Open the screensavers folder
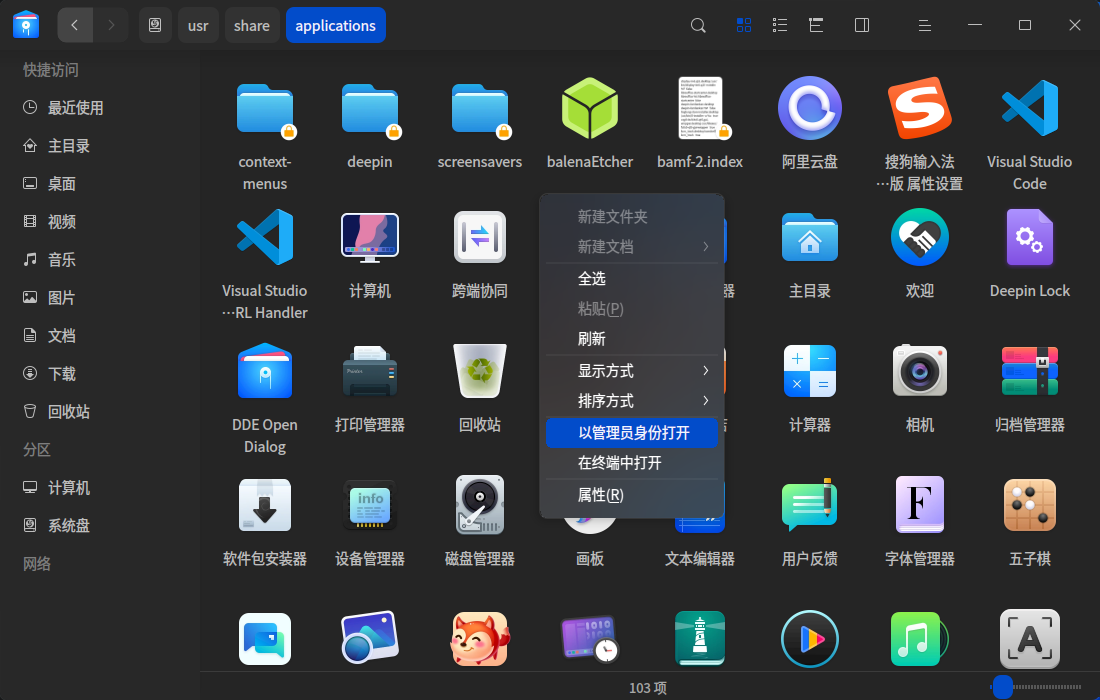This screenshot has width=1100, height=700. [480, 110]
